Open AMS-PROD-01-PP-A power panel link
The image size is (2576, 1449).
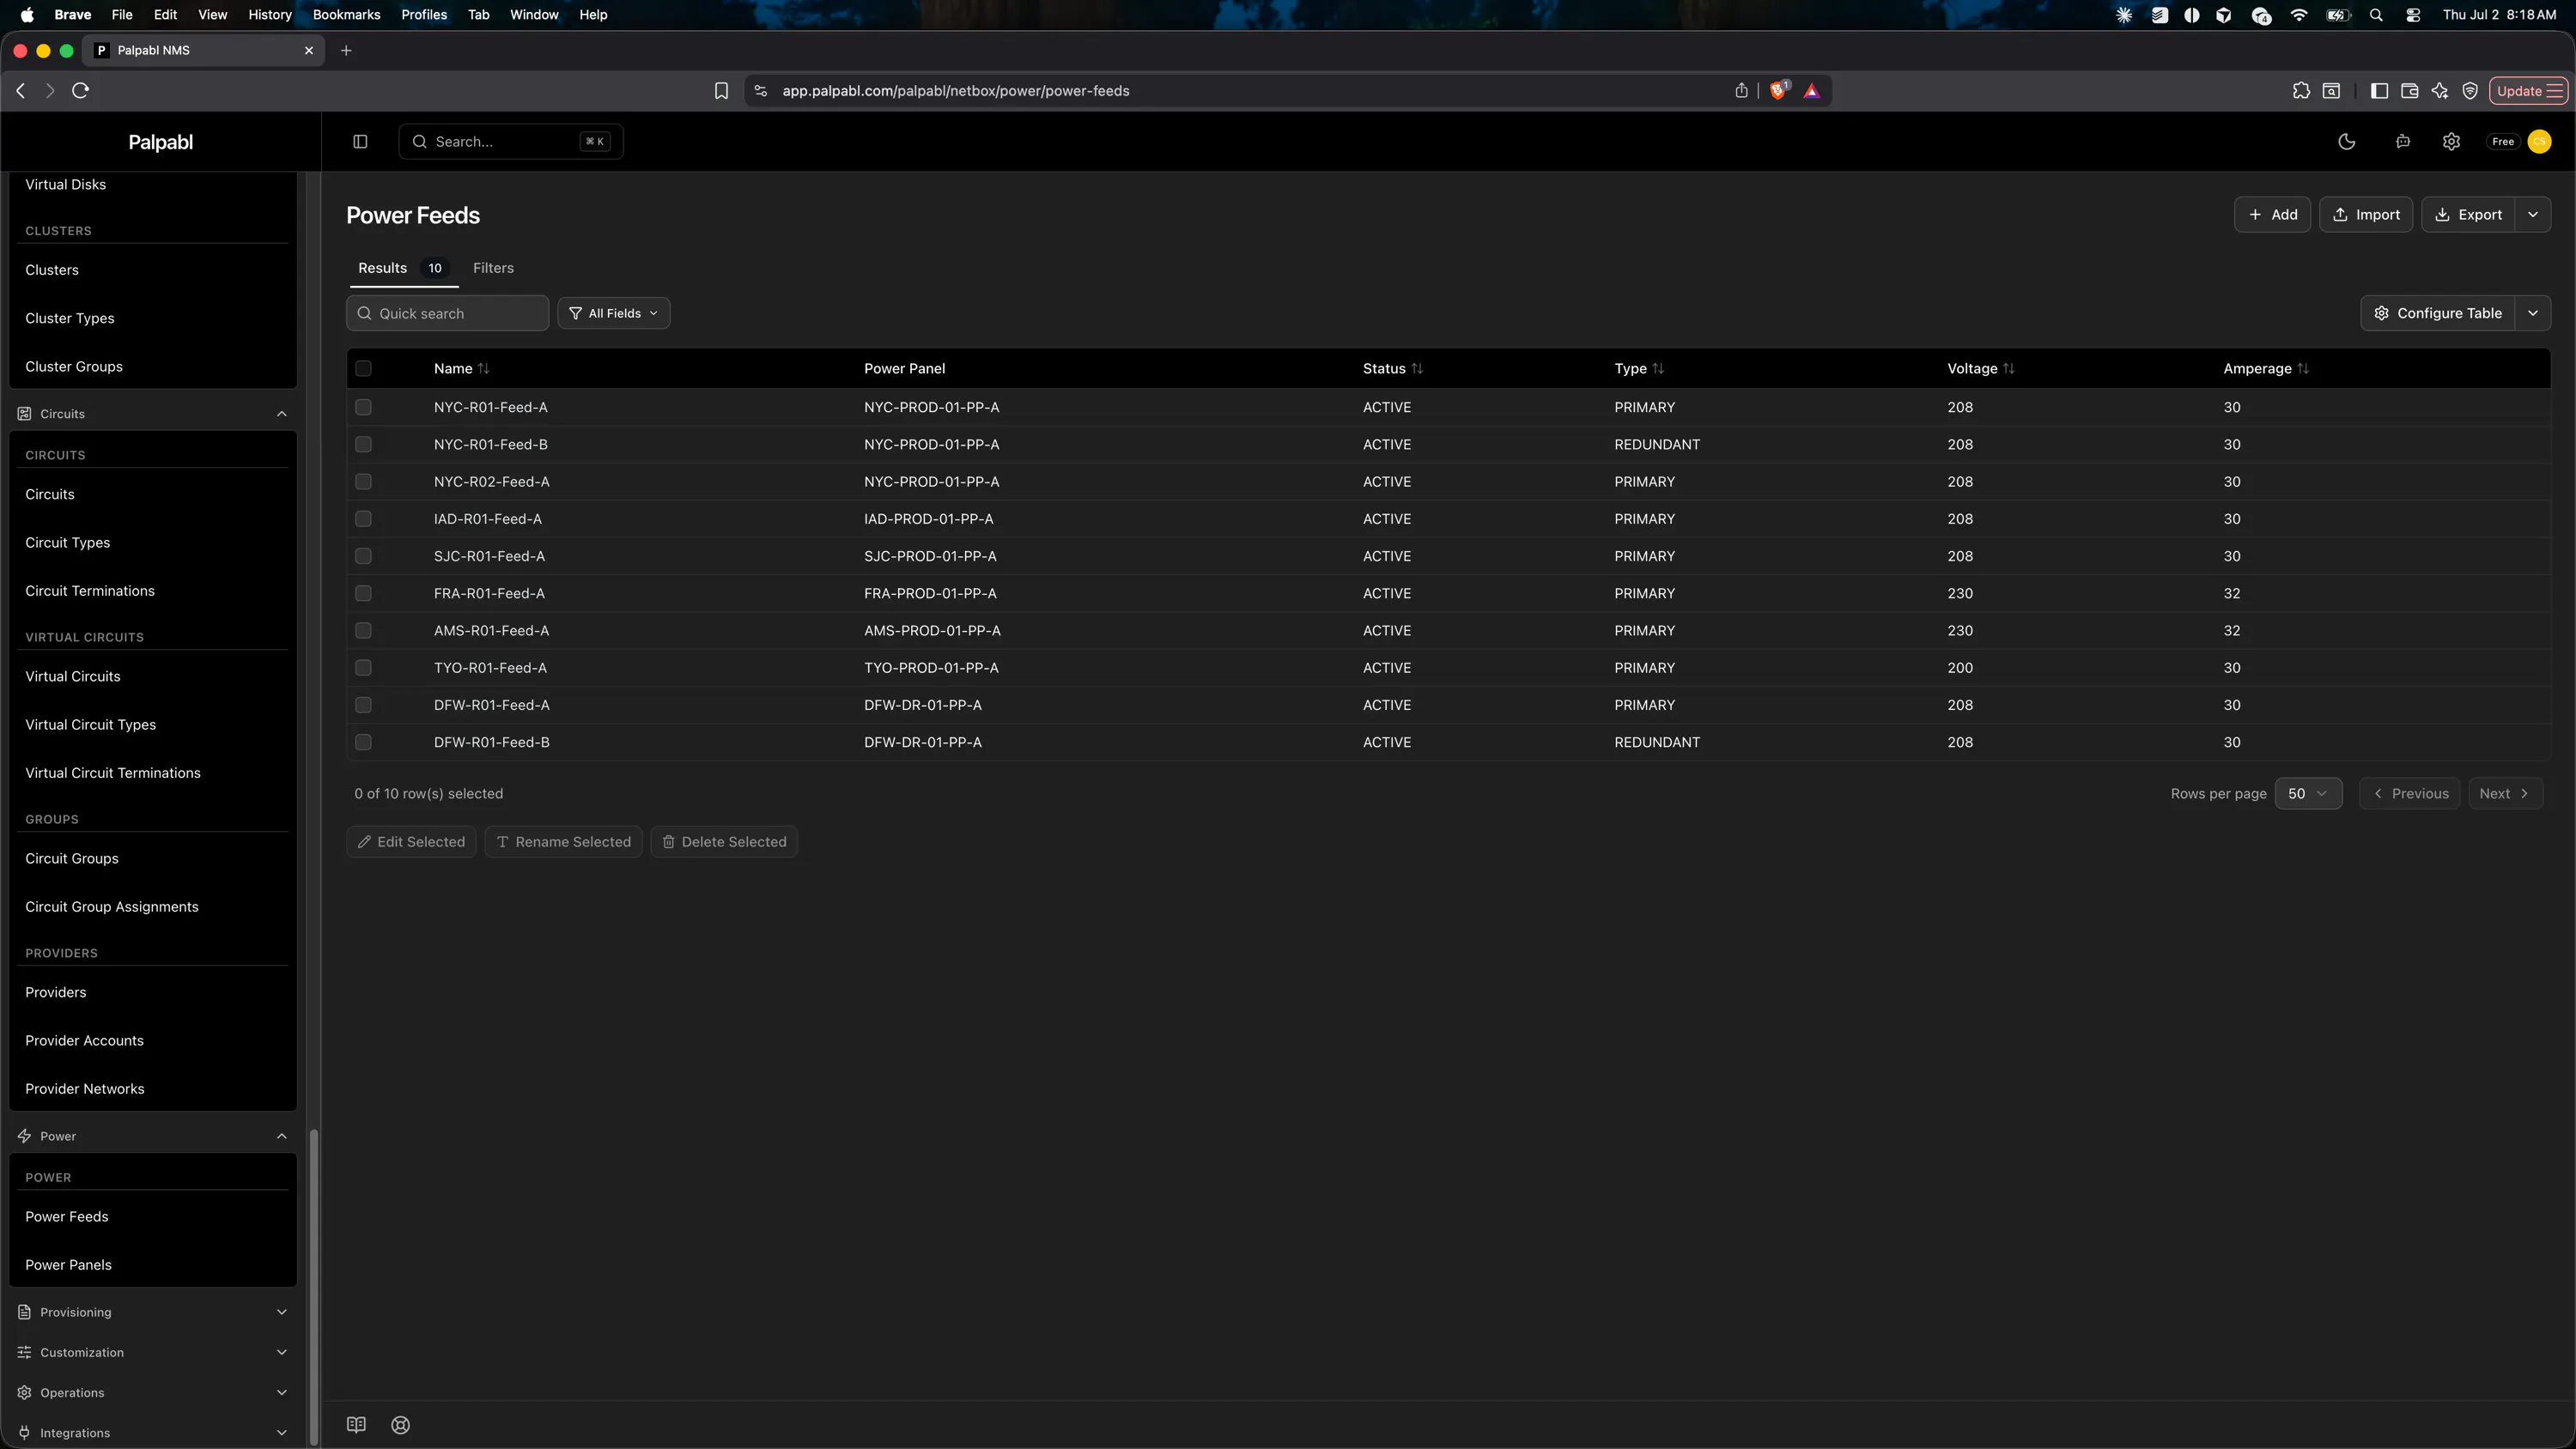[932, 631]
